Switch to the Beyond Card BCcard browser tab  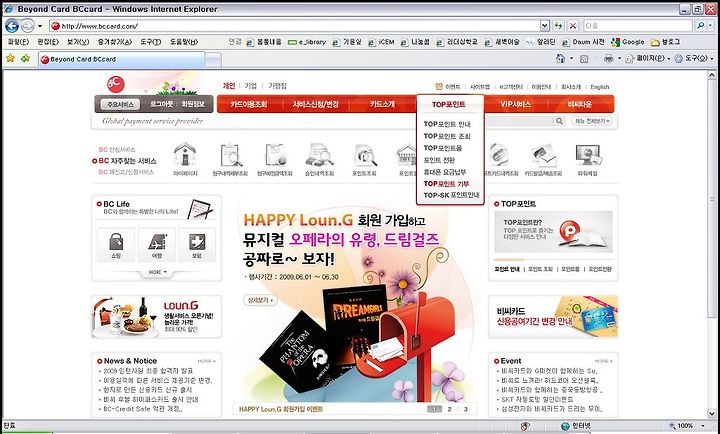(x=122, y=59)
